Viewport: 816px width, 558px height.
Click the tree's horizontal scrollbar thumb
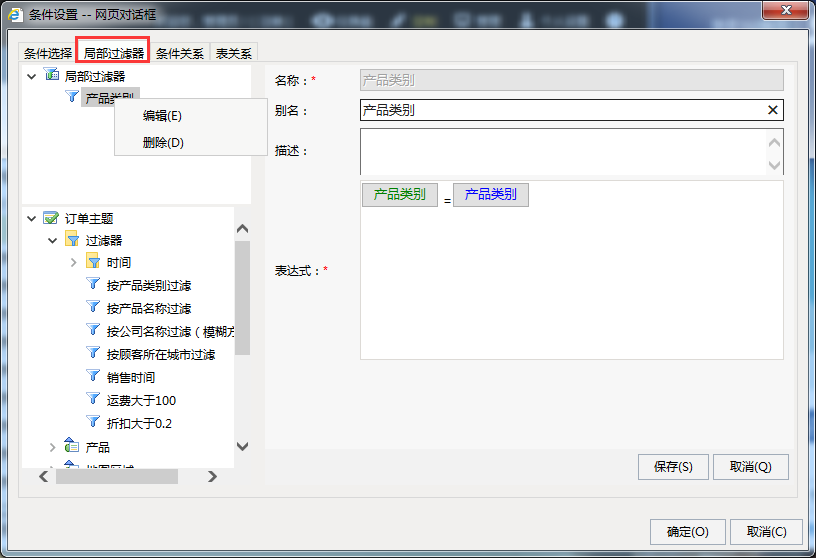click(x=117, y=476)
